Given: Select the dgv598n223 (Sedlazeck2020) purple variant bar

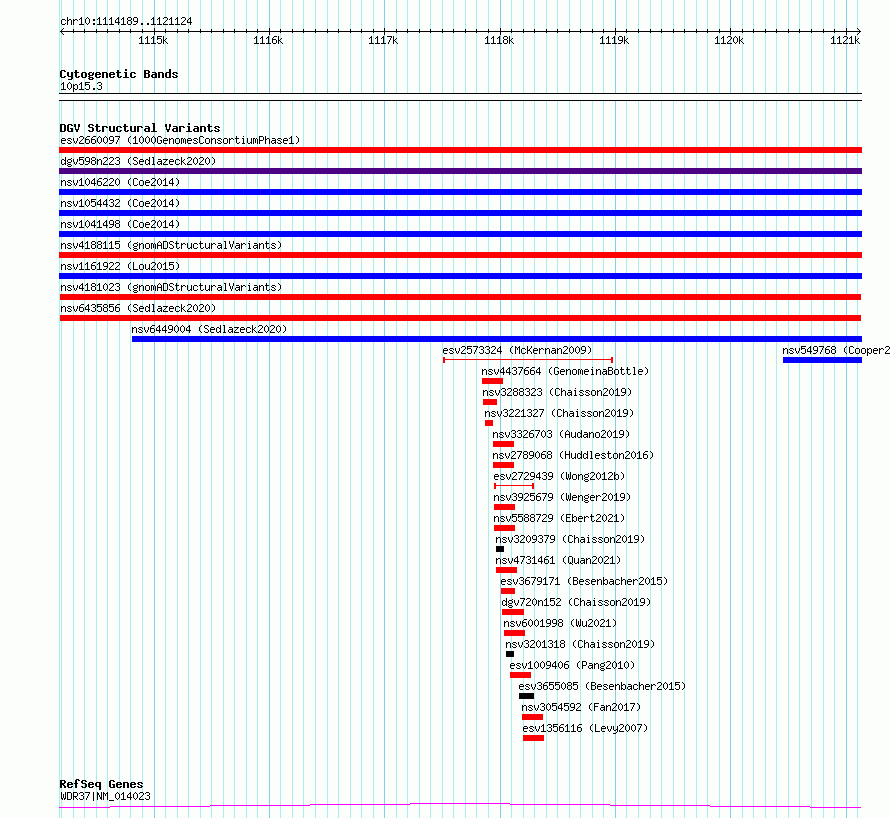Looking at the screenshot, I should tap(460, 171).
